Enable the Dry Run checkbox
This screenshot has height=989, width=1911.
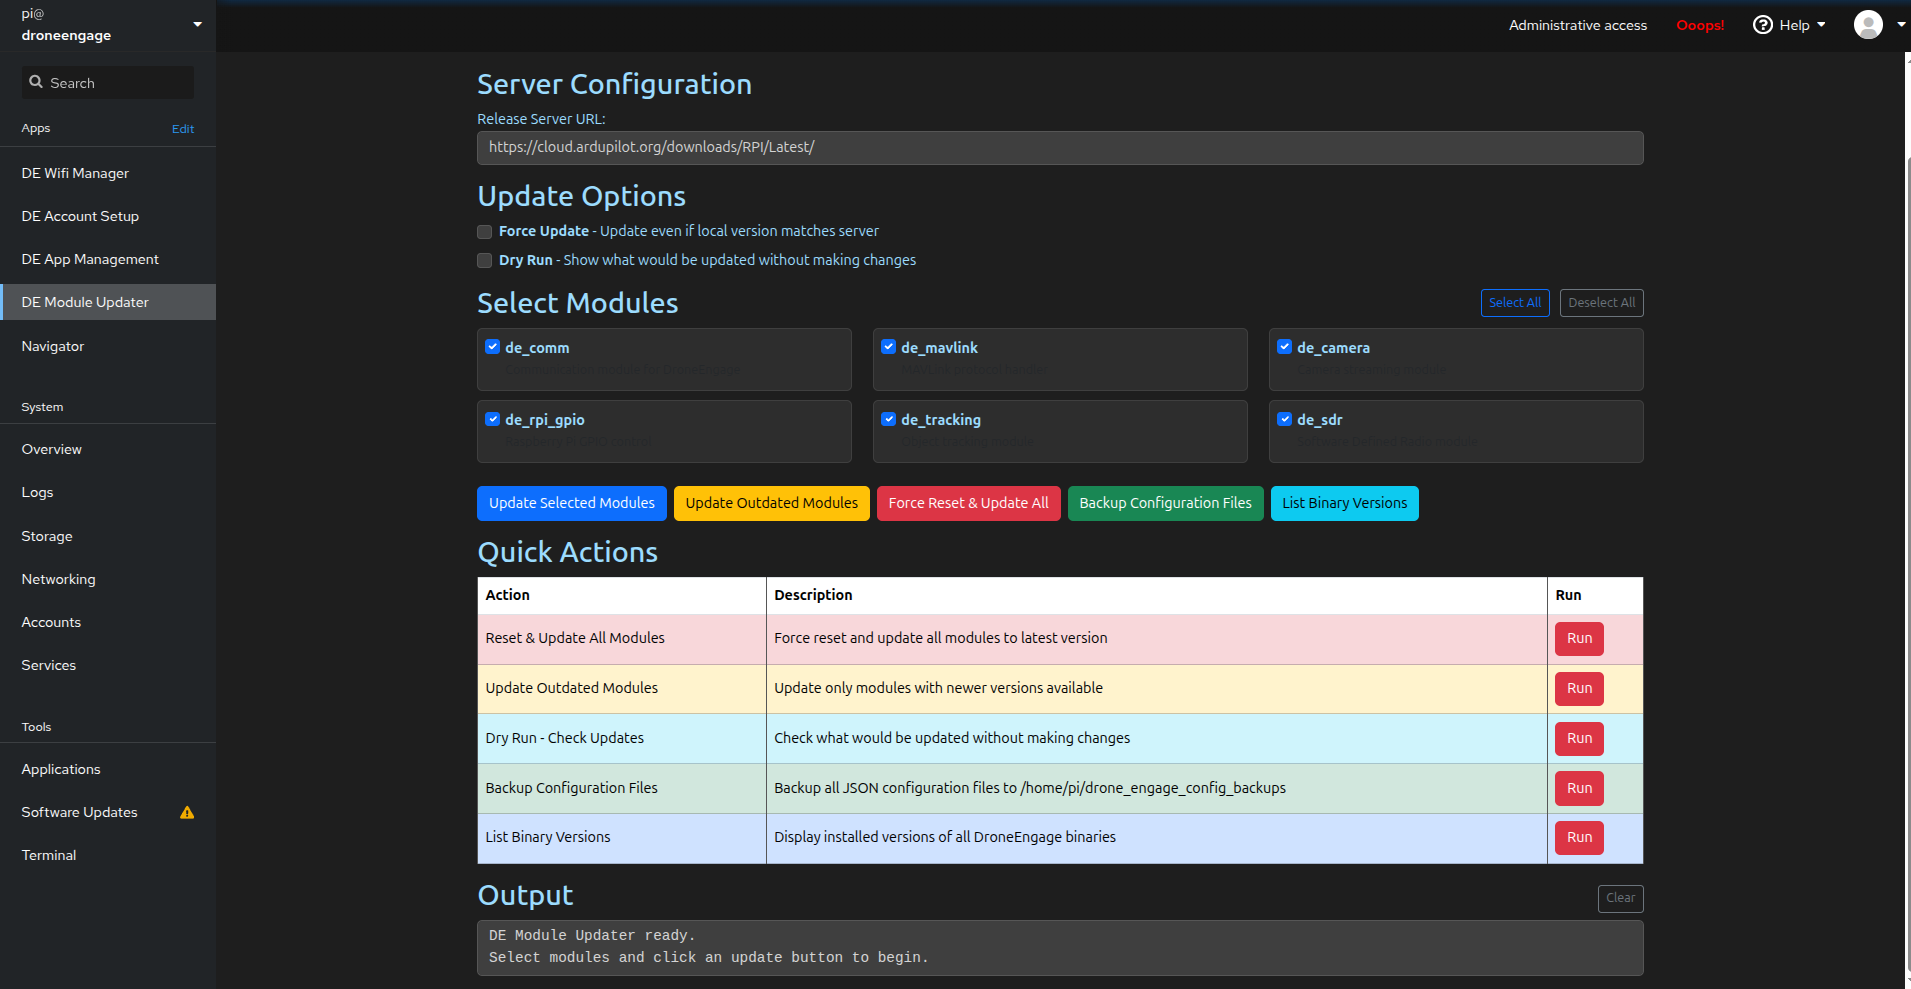coord(484,260)
